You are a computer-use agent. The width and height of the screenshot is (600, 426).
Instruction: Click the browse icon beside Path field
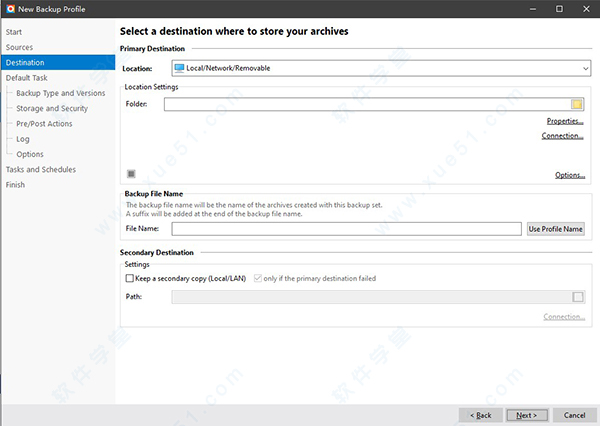pos(577,296)
